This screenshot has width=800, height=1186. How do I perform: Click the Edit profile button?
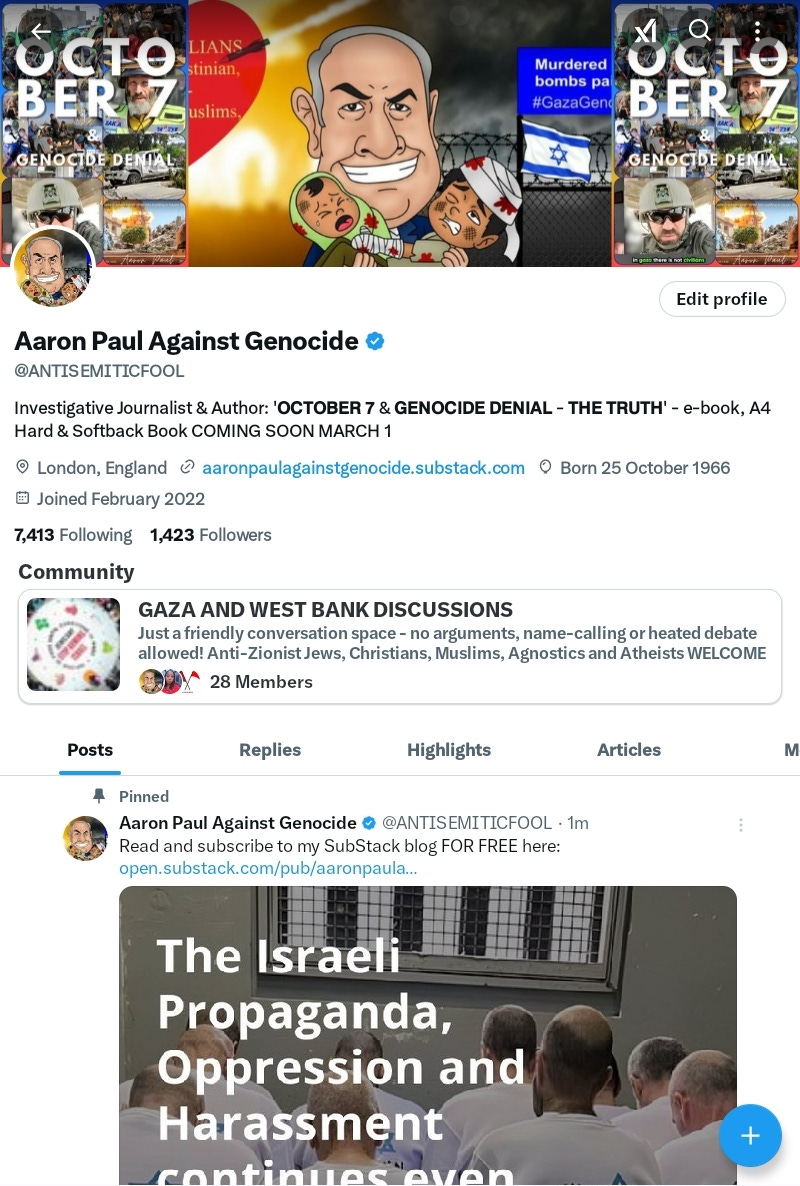tap(722, 299)
